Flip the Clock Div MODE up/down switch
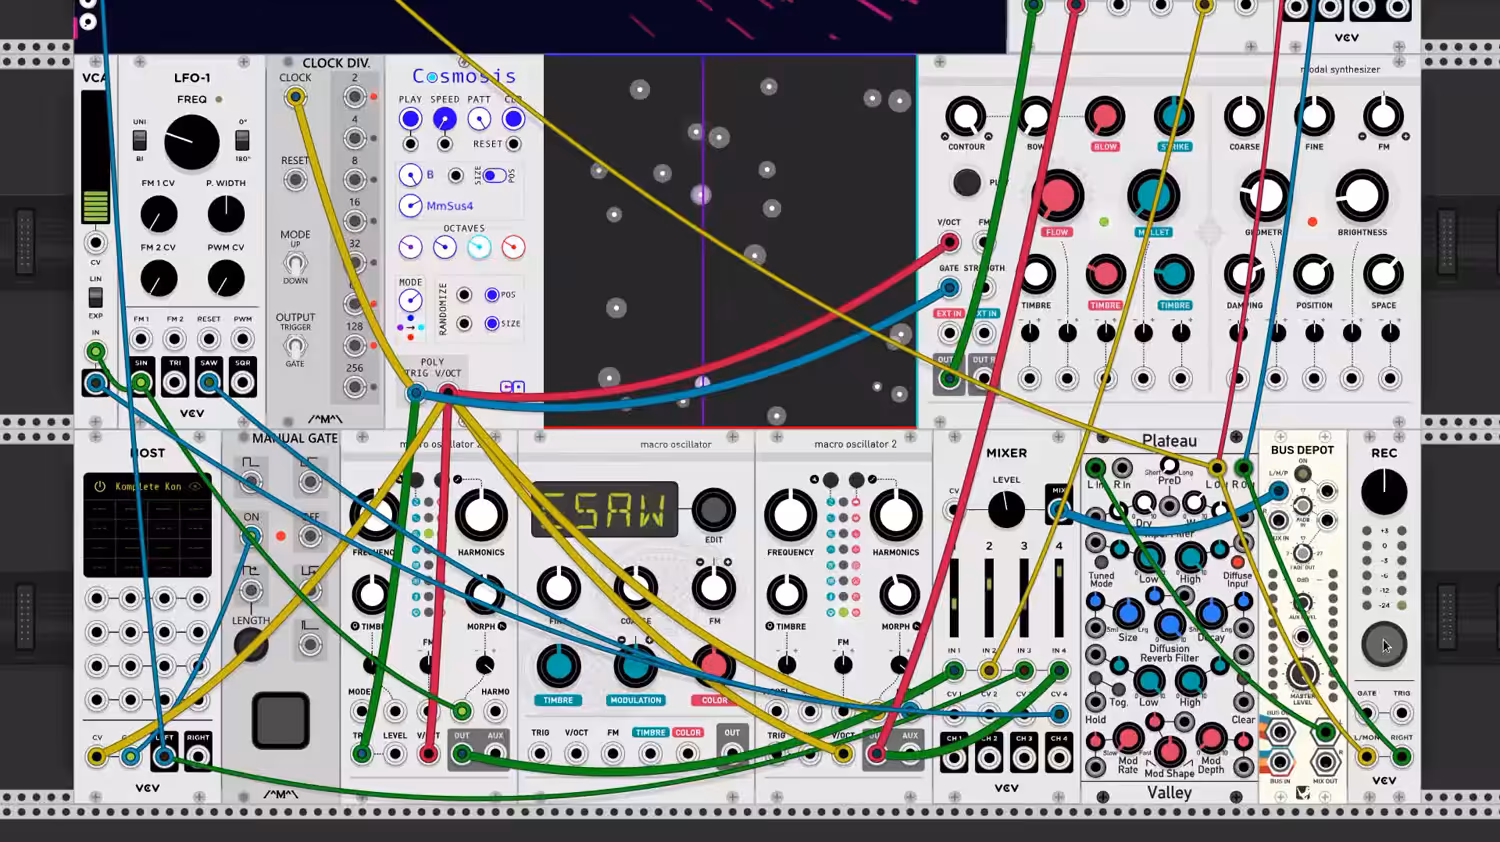 click(x=295, y=263)
